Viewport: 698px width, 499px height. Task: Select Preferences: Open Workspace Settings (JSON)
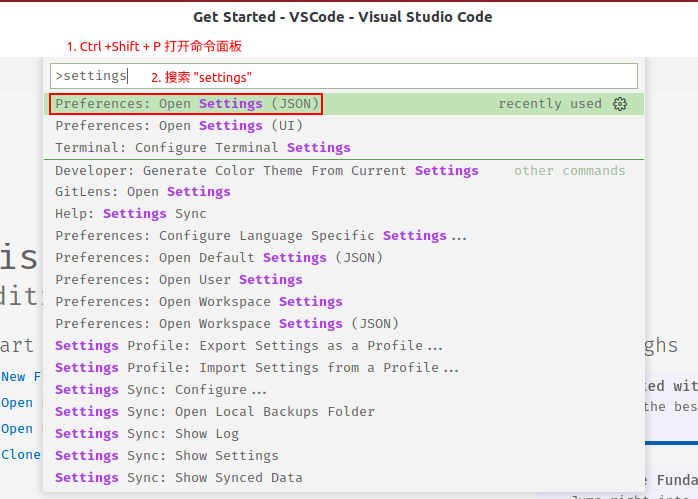click(344, 324)
